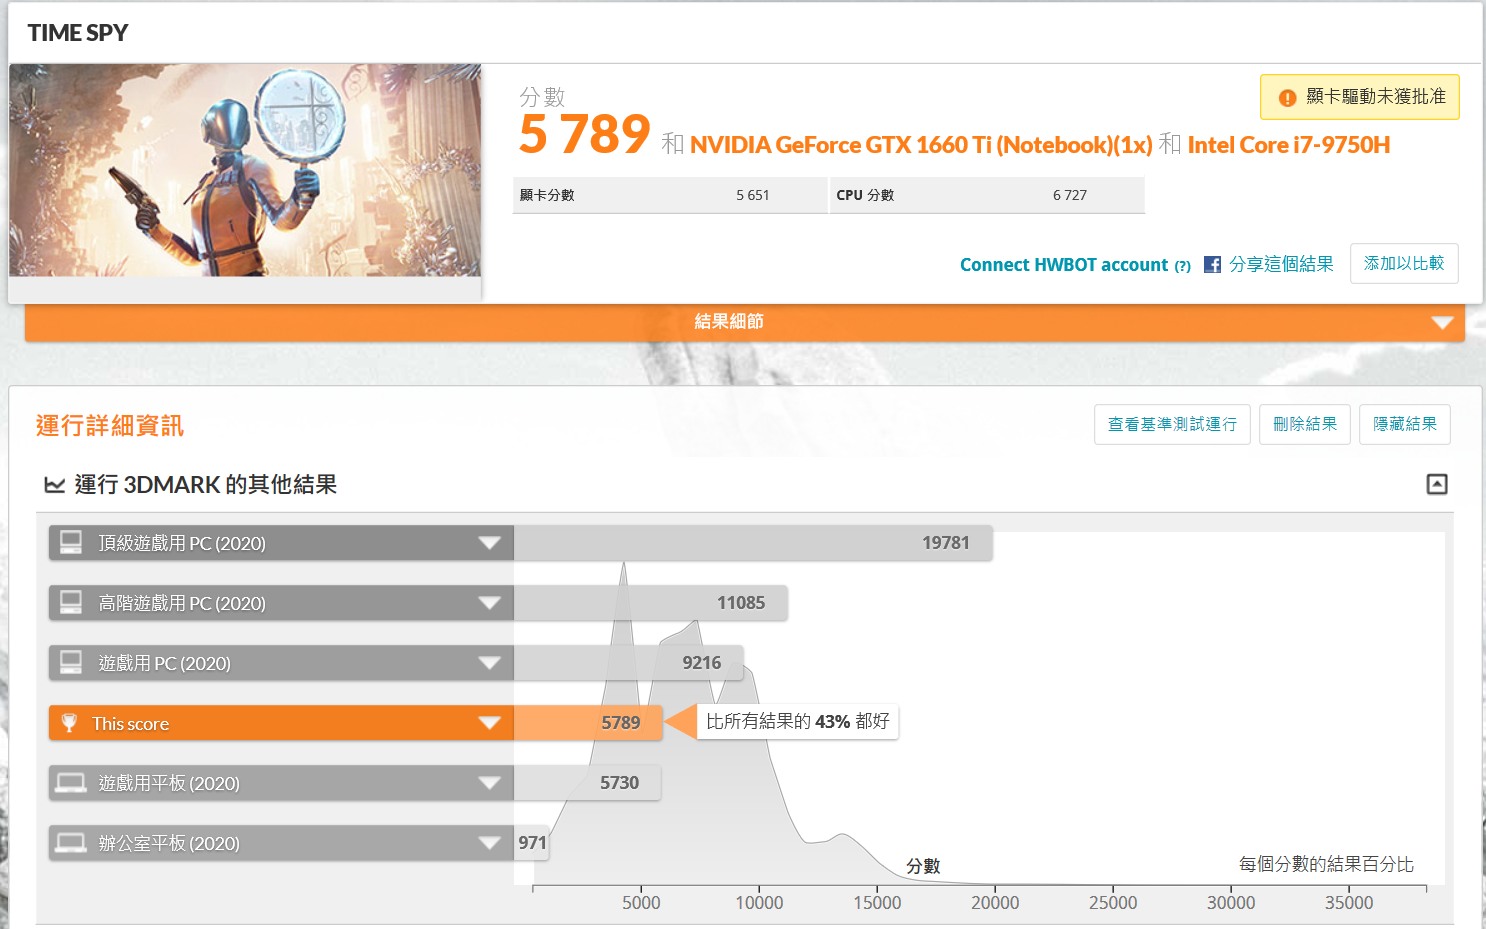
Task: Click desktop PC icon for 遊戲用 PC (2020)
Action: click(x=71, y=663)
